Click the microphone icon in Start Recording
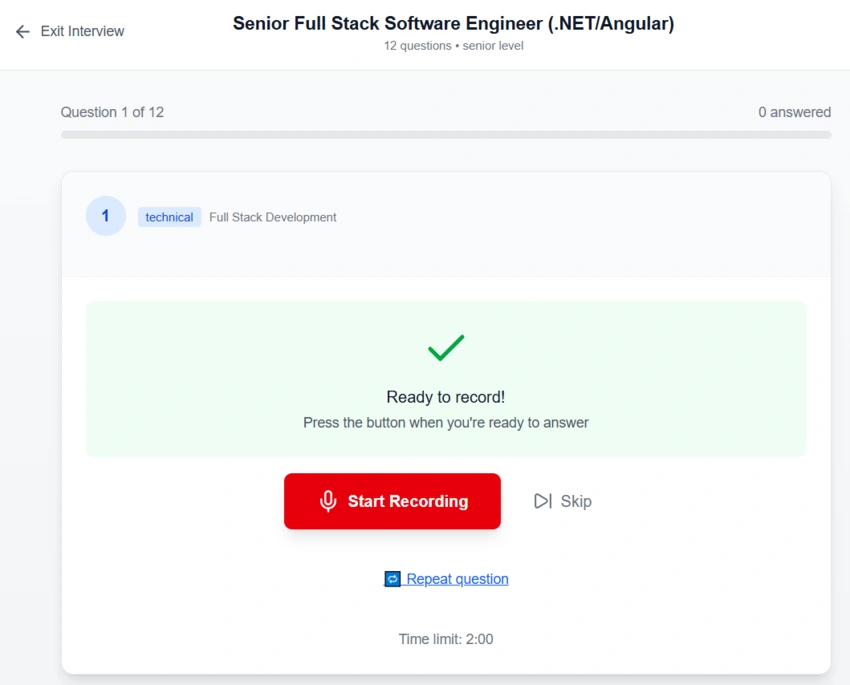This screenshot has width=850, height=685. (328, 501)
